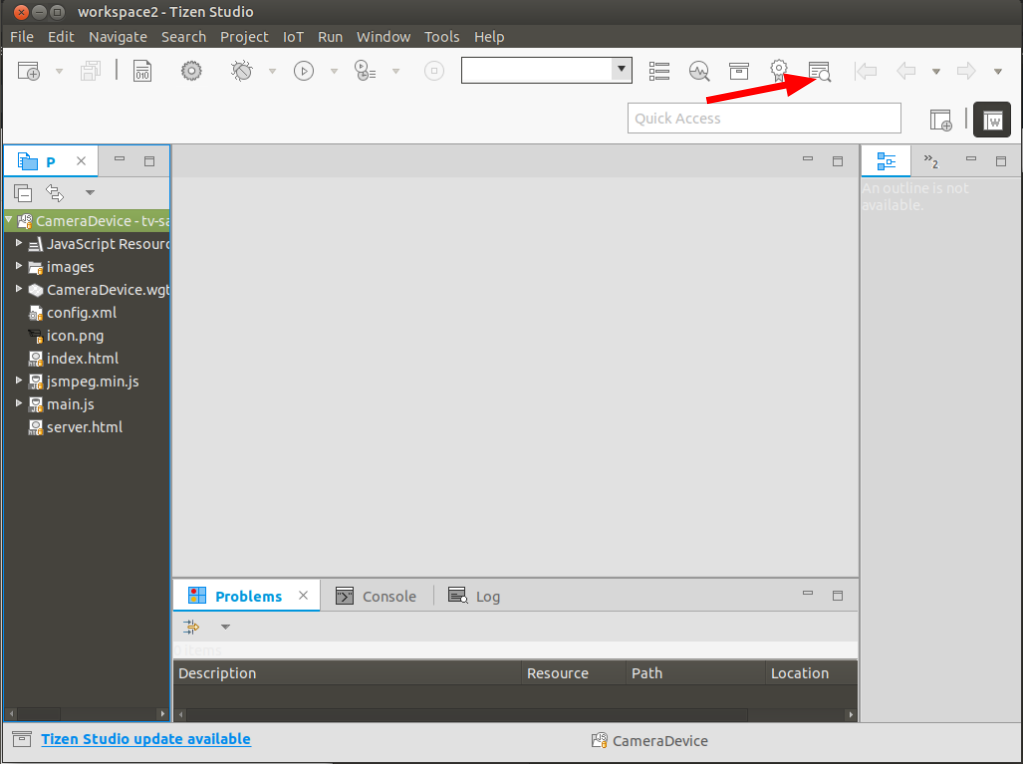Open the IoT menu
The height and width of the screenshot is (764, 1023).
coord(293,37)
